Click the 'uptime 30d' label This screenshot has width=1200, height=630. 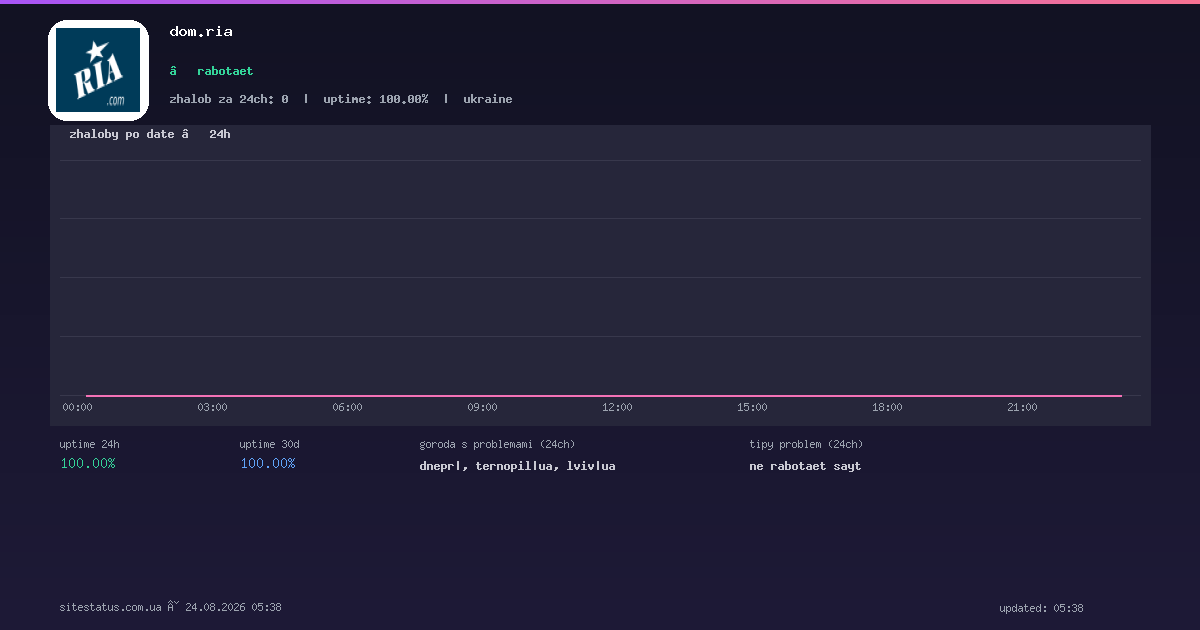pyautogui.click(x=269, y=444)
